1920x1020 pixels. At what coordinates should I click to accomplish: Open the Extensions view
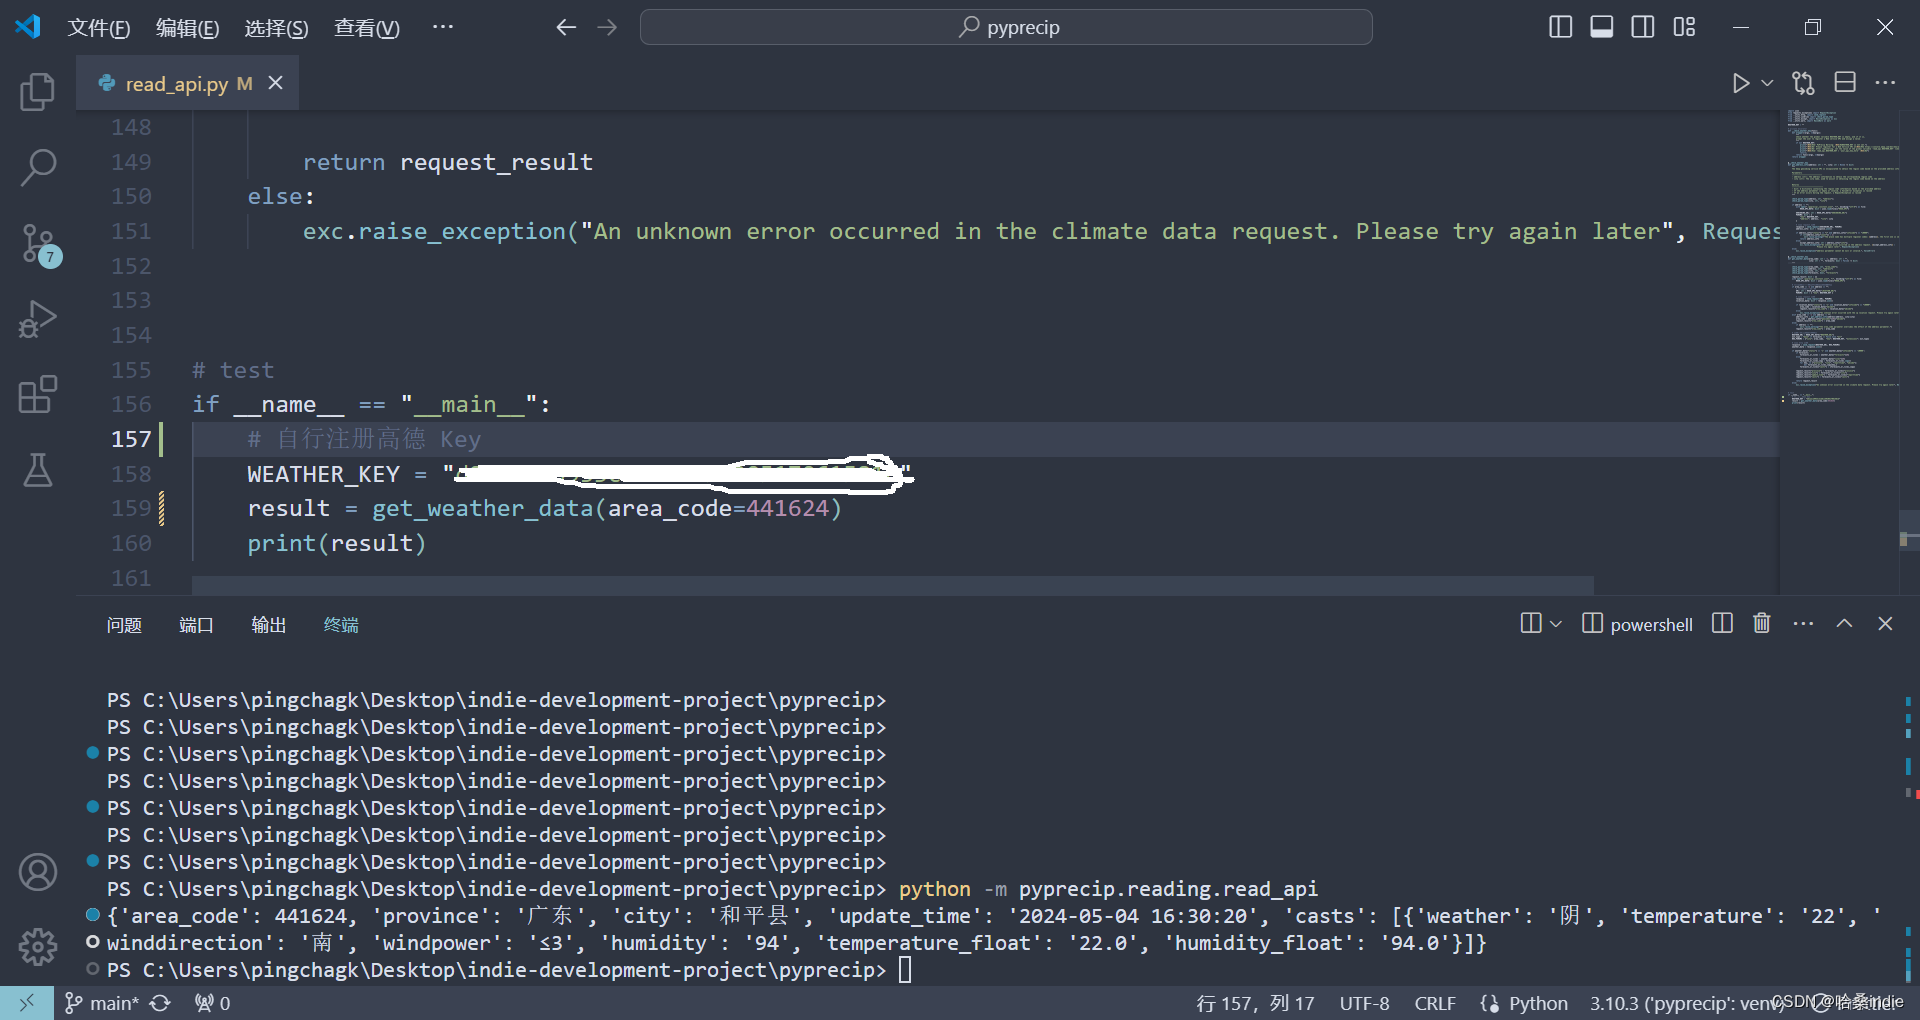tap(37, 395)
